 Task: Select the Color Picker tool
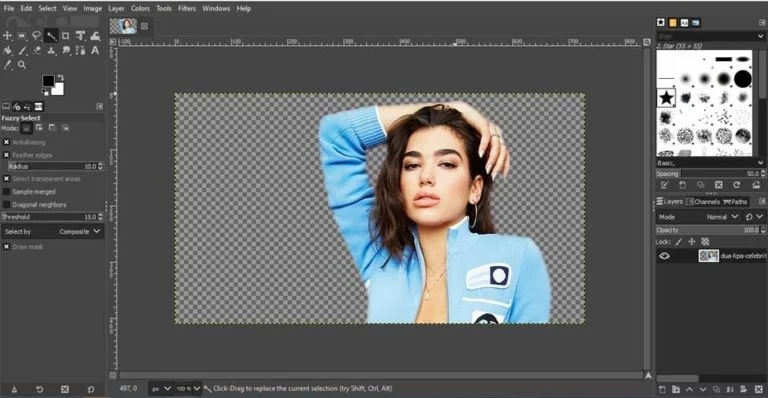tap(7, 65)
